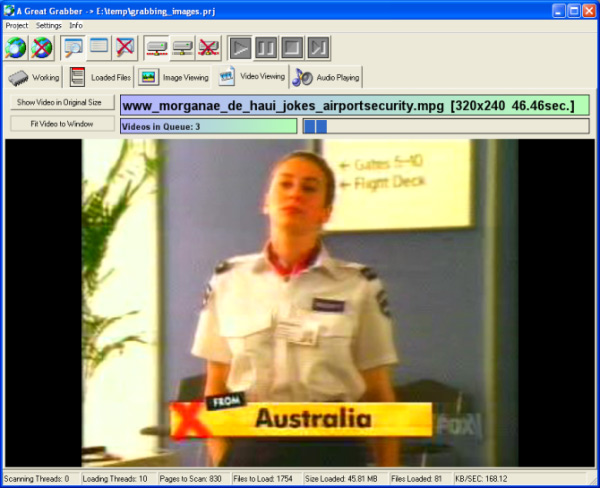The width and height of the screenshot is (600, 488).
Task: Switch to the Image Viewing tab
Action: pos(174,77)
